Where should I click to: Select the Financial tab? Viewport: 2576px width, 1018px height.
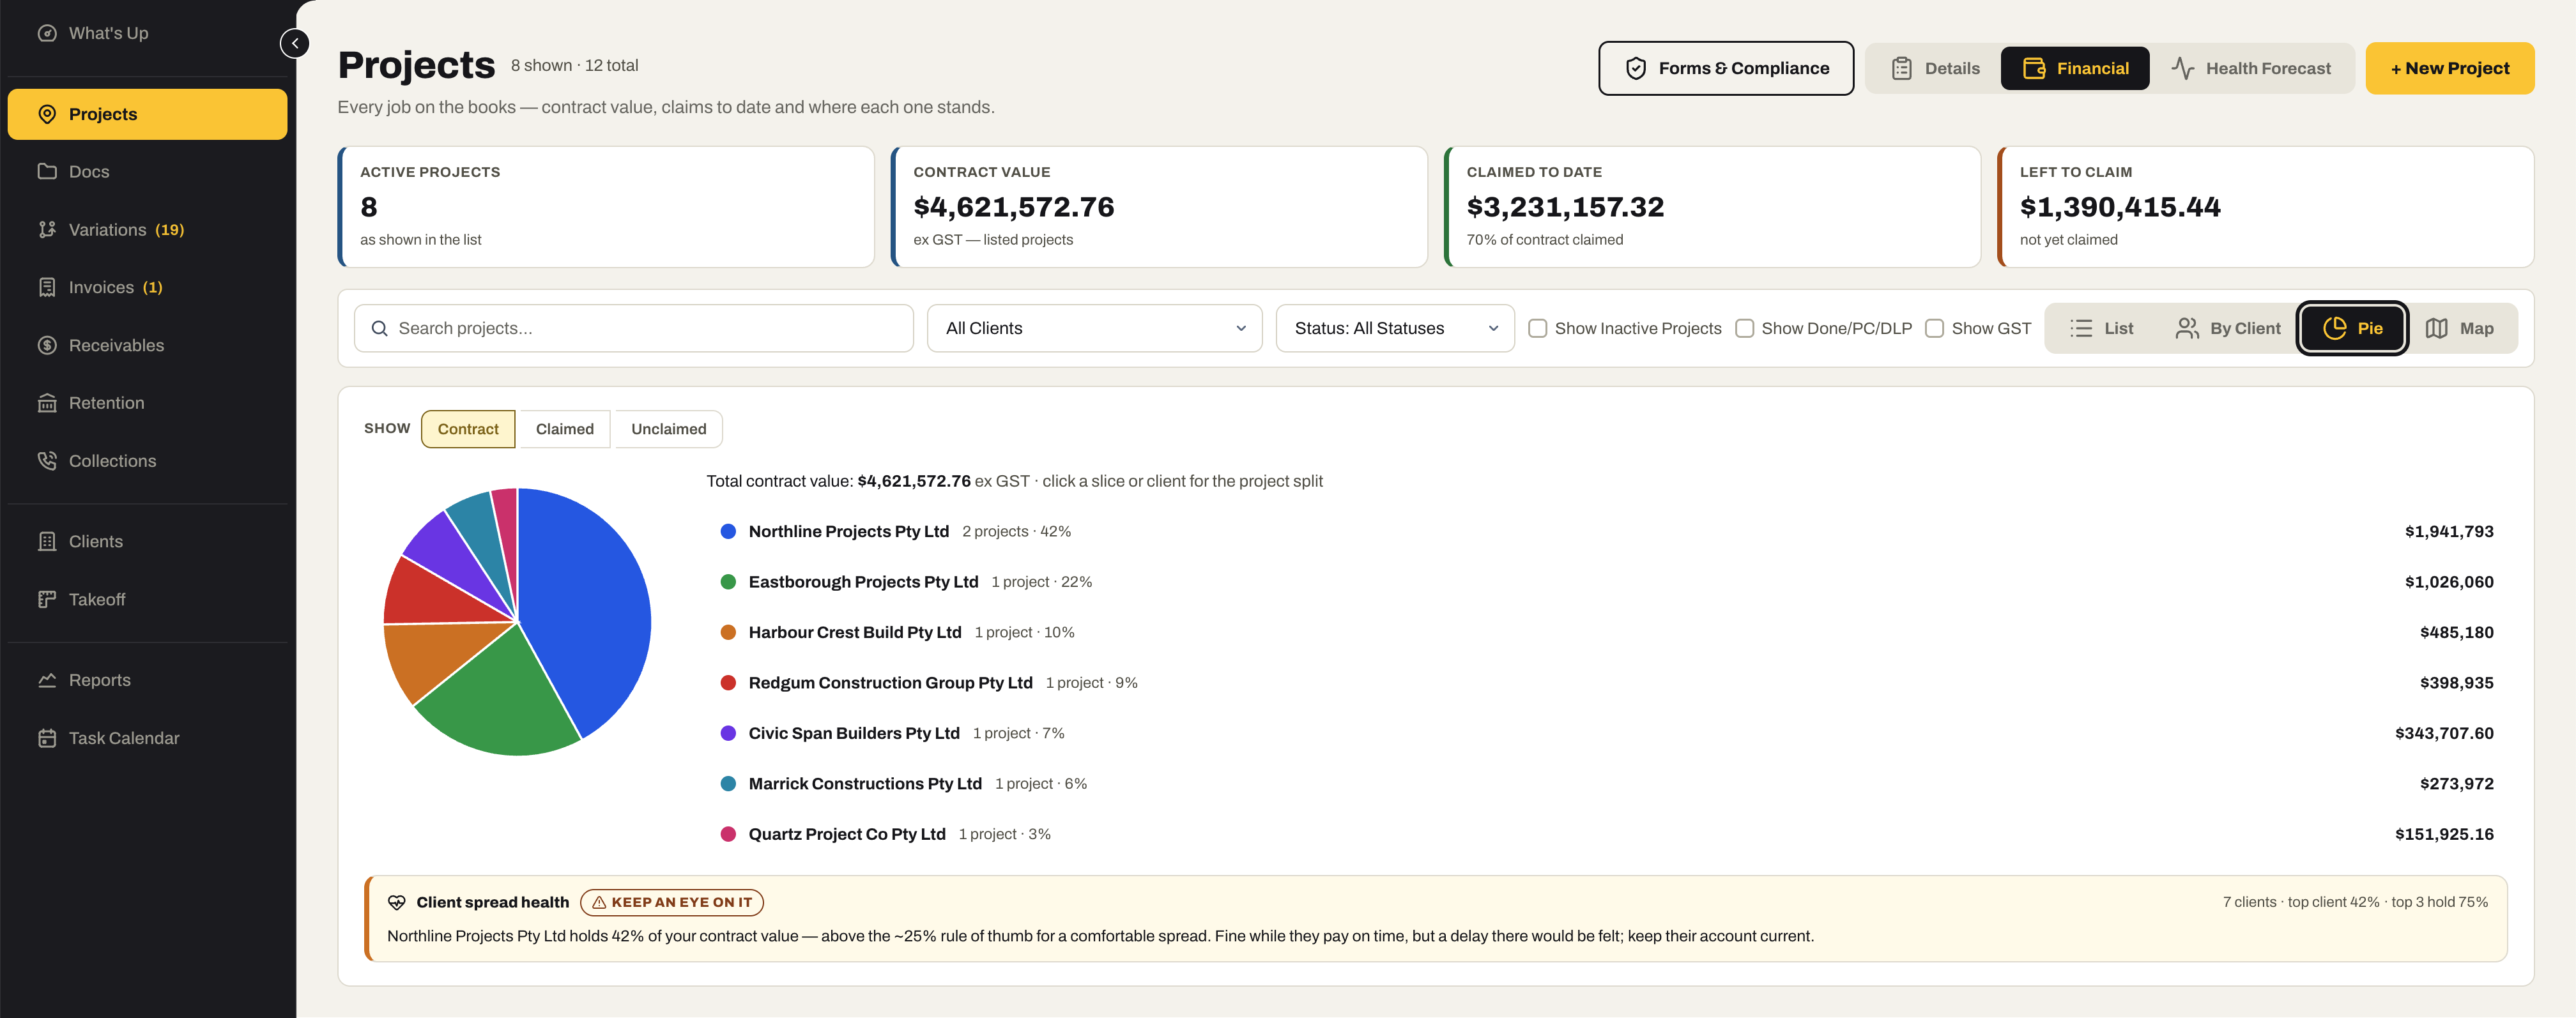click(2075, 68)
